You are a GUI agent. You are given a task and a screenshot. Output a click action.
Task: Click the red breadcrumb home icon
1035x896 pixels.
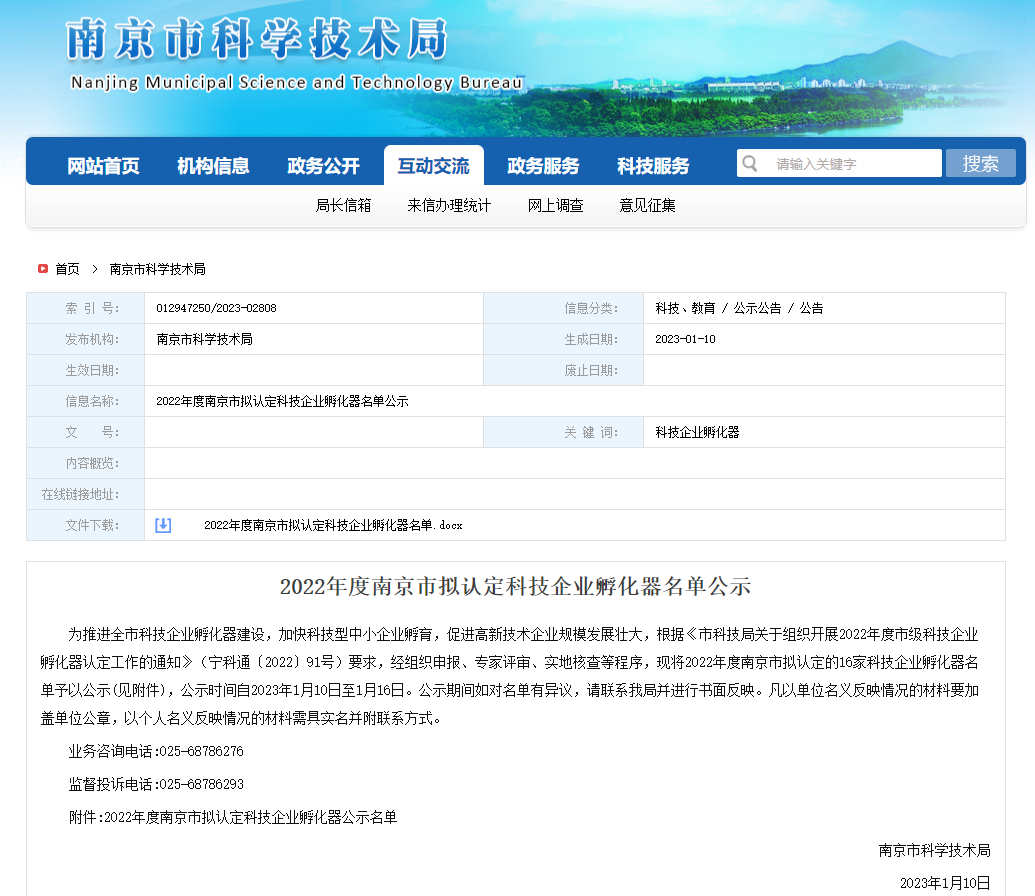point(43,269)
